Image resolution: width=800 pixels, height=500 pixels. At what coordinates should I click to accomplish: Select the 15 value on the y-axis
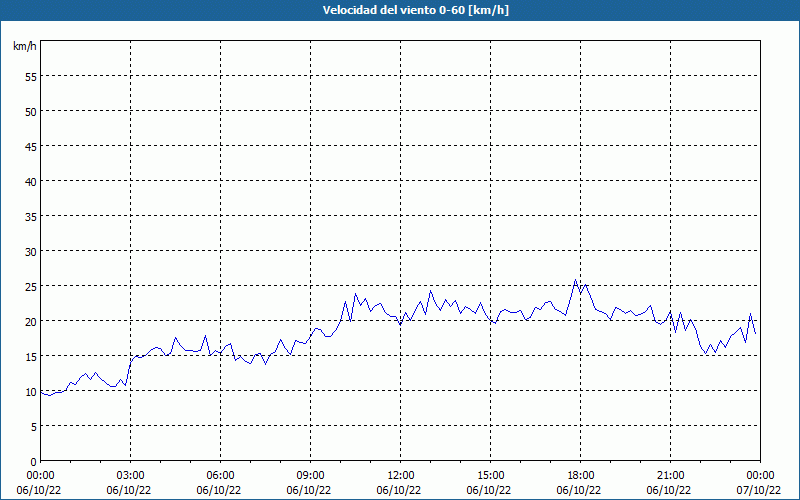click(x=31, y=357)
